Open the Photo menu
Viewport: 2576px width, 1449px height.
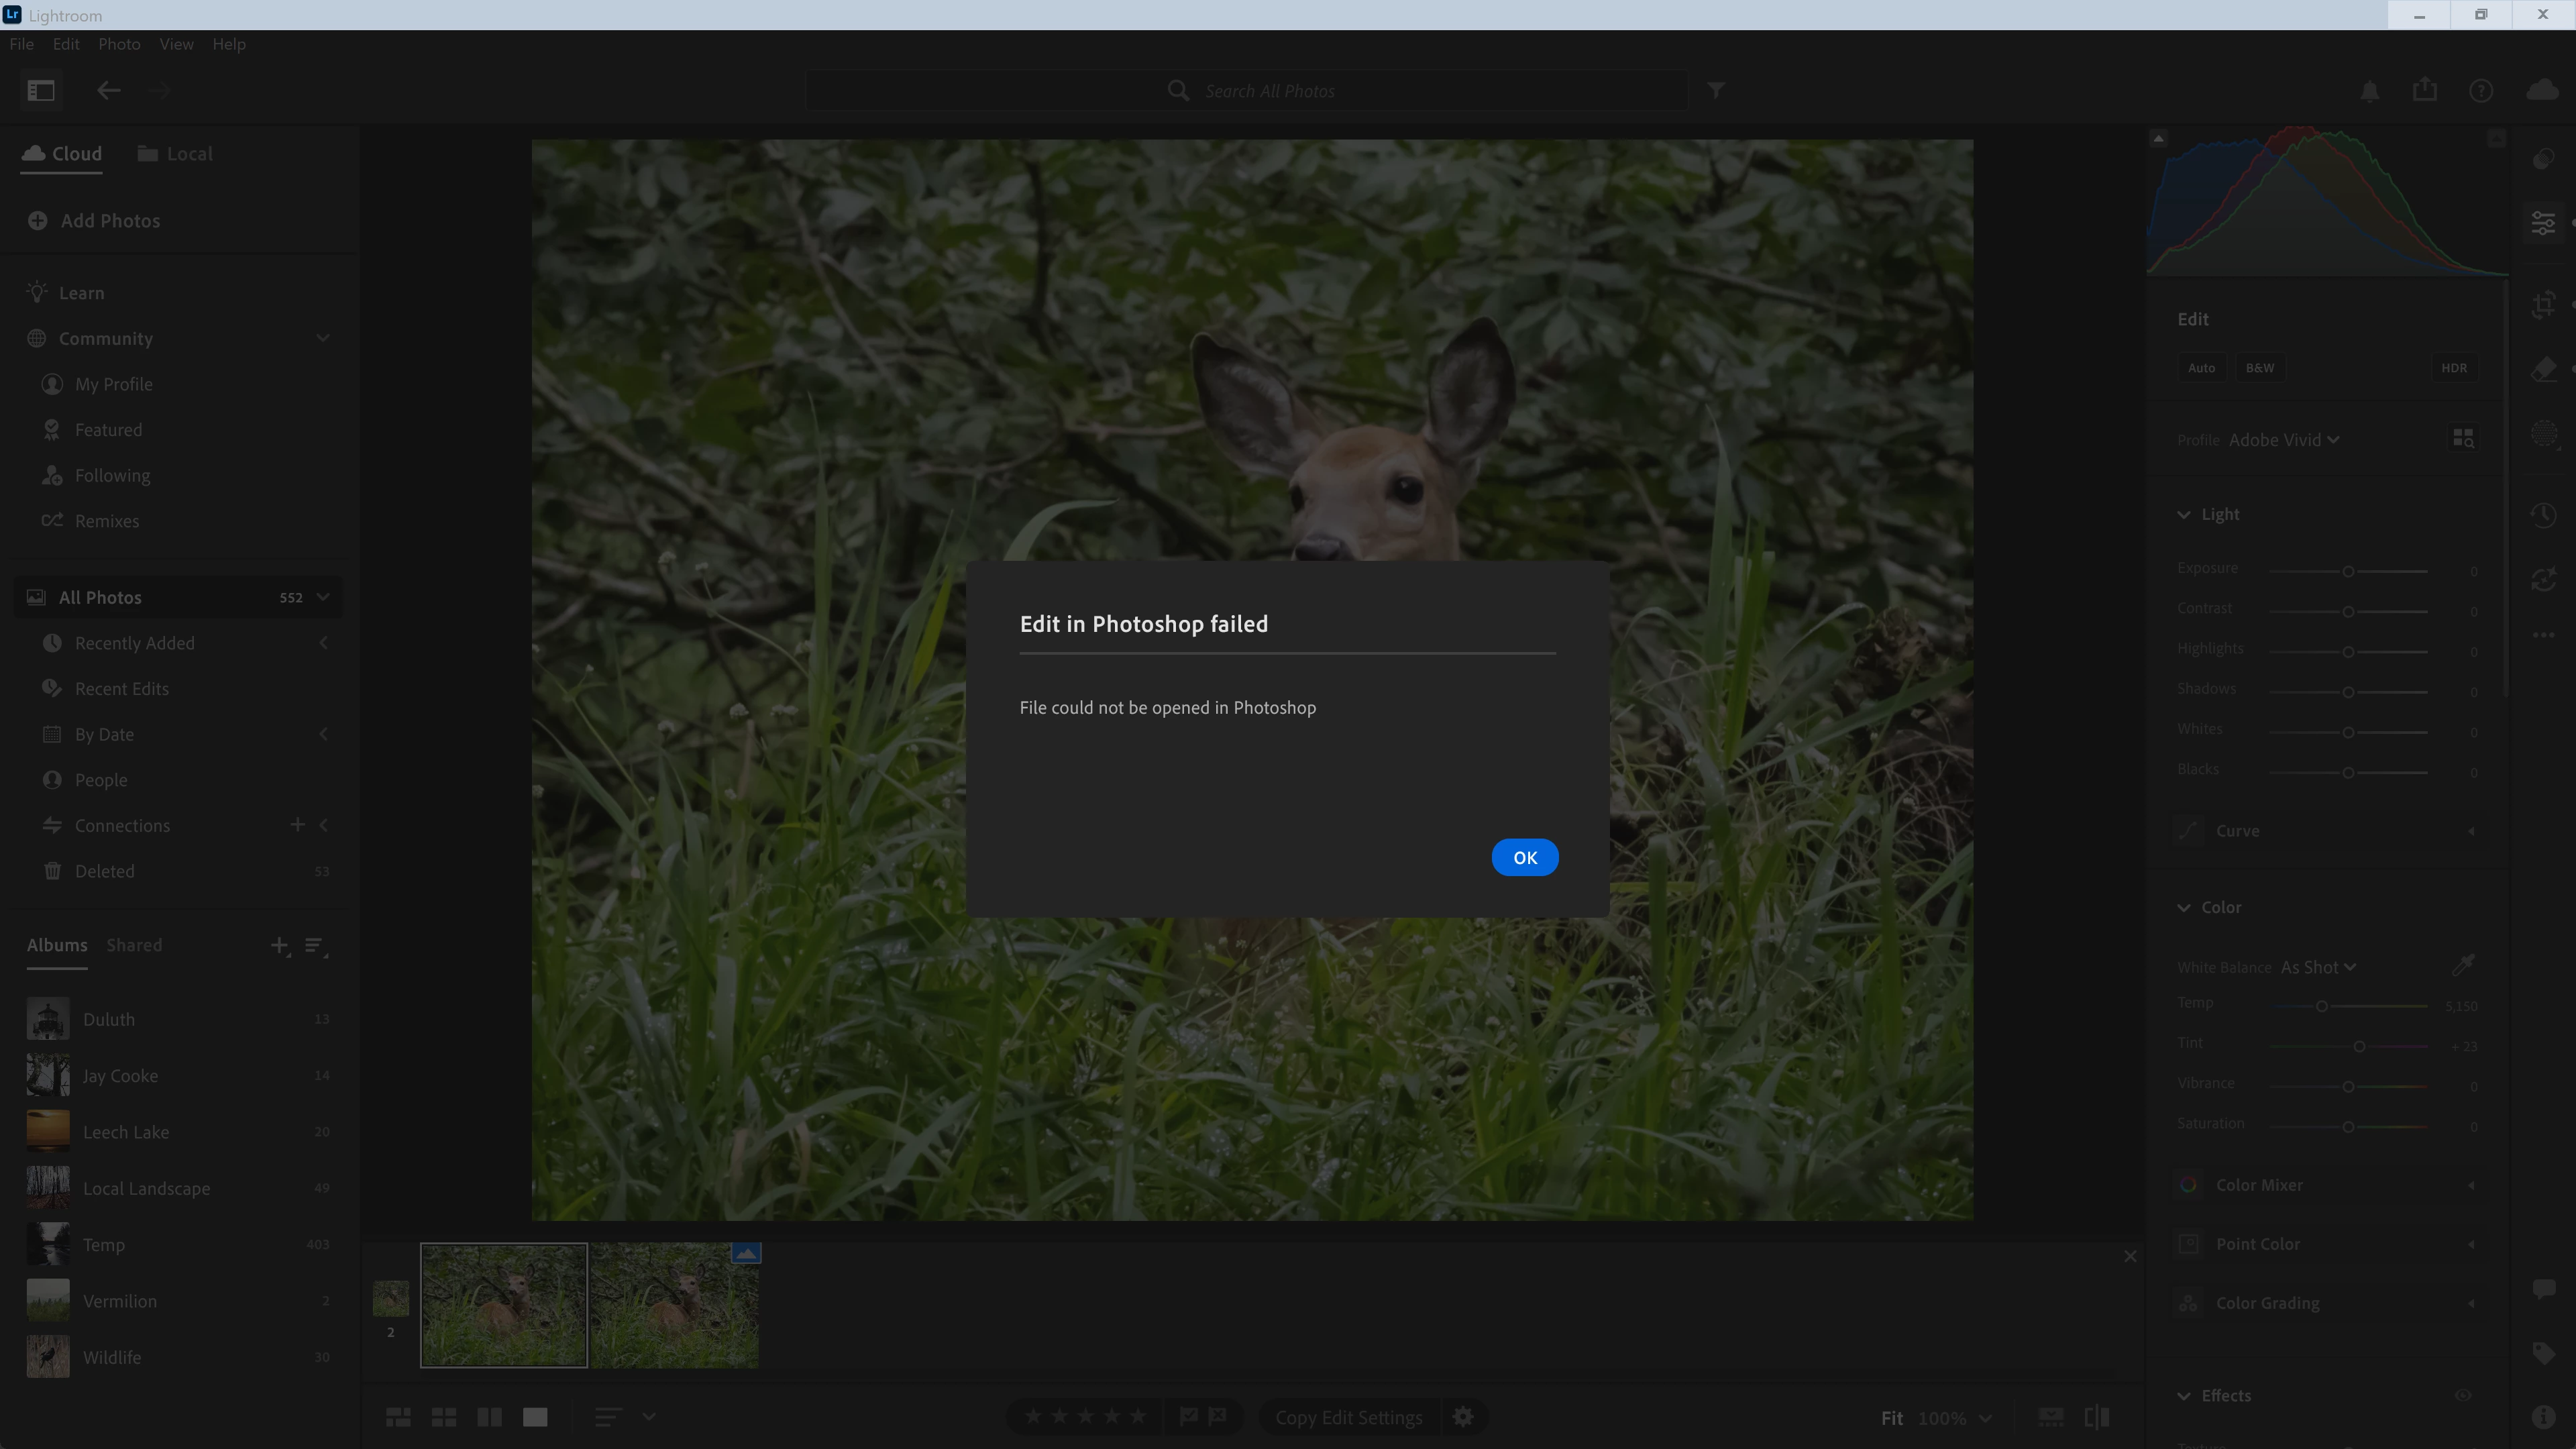119,44
